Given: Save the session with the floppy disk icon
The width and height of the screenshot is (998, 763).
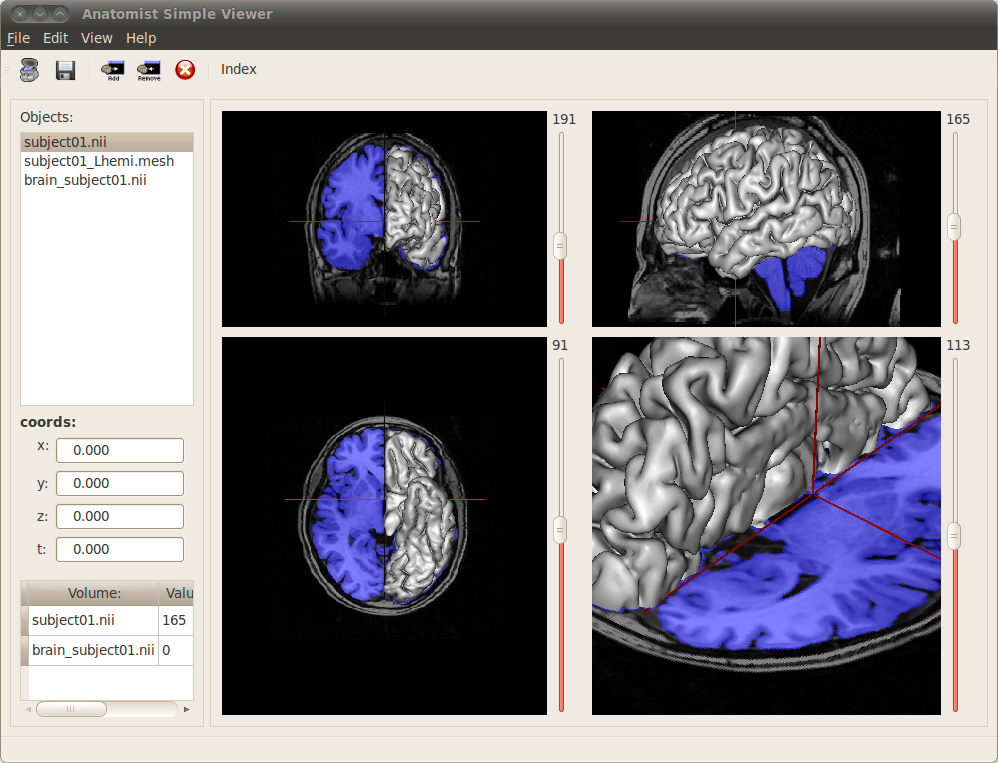Looking at the screenshot, I should click(65, 70).
